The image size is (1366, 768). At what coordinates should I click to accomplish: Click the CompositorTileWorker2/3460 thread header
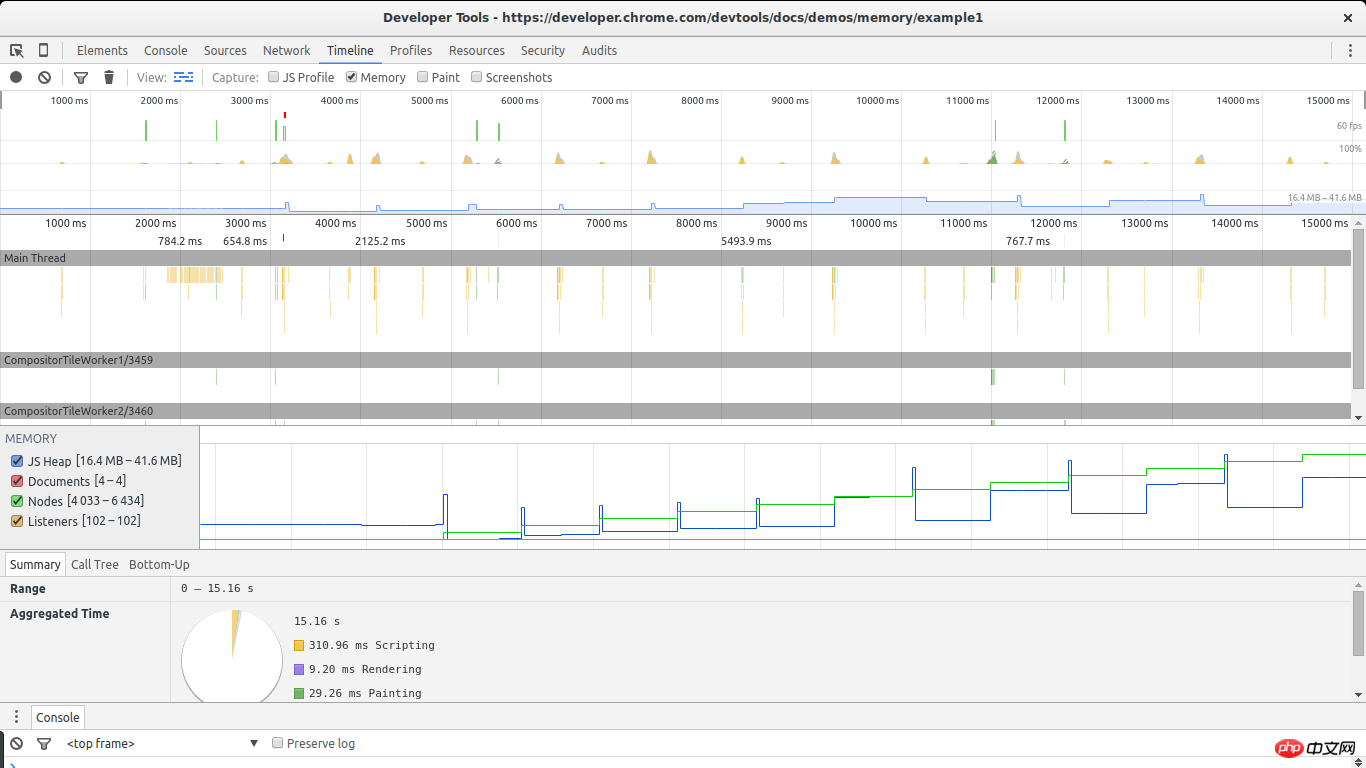[x=676, y=411]
